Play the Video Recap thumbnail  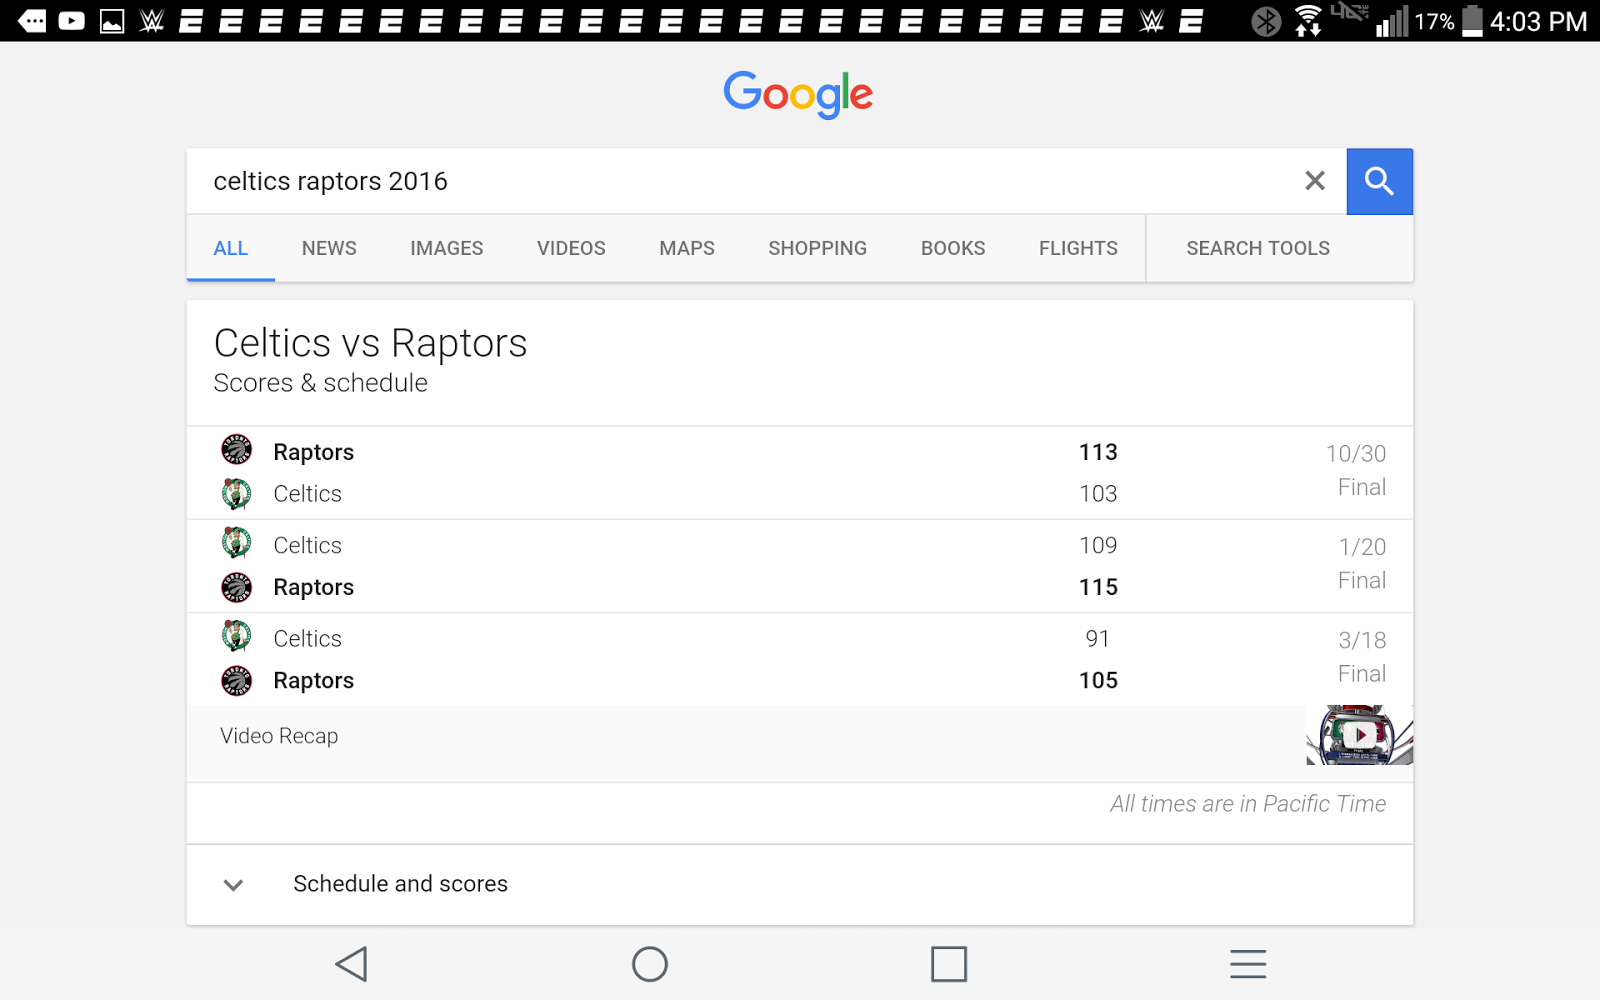pos(1359,735)
